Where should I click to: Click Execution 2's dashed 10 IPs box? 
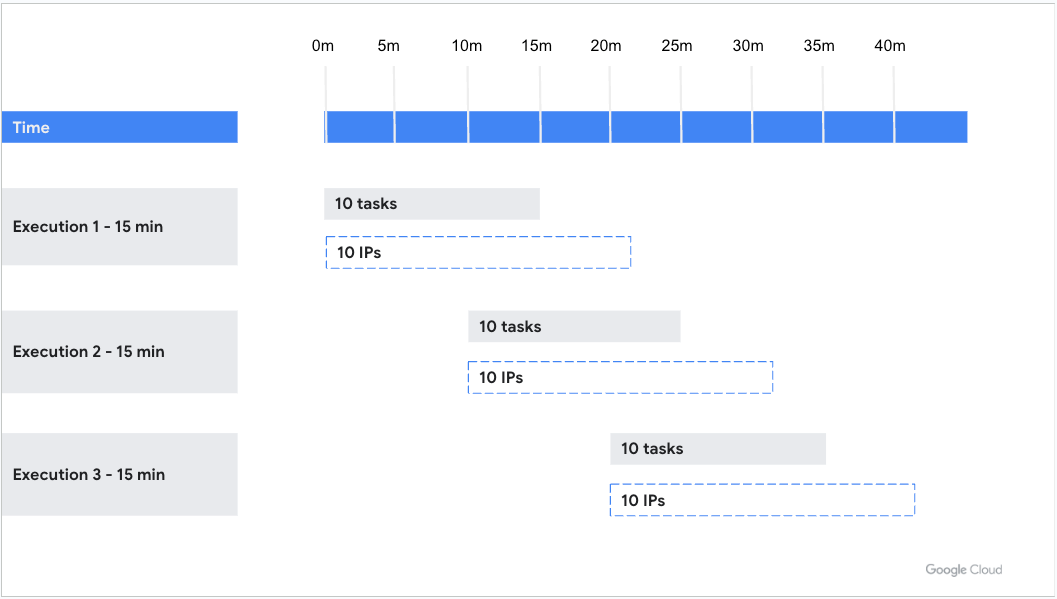pyautogui.click(x=620, y=378)
